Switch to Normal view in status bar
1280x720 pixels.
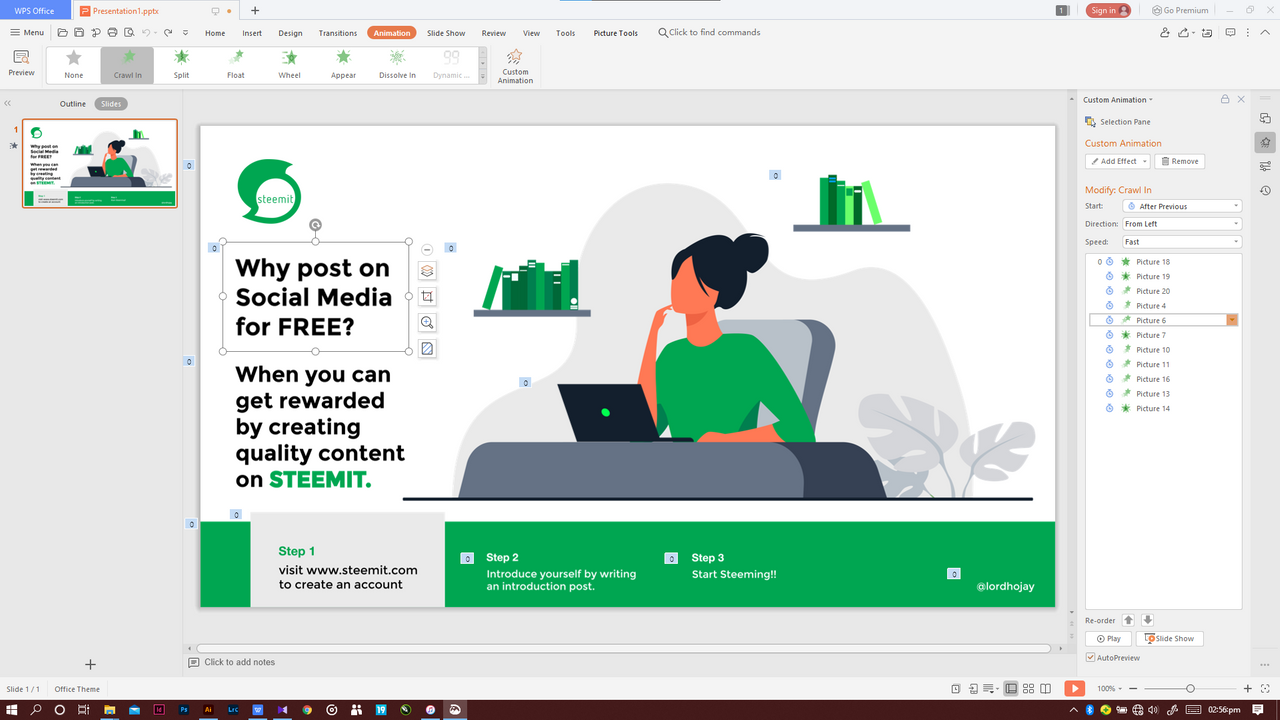tap(1011, 688)
